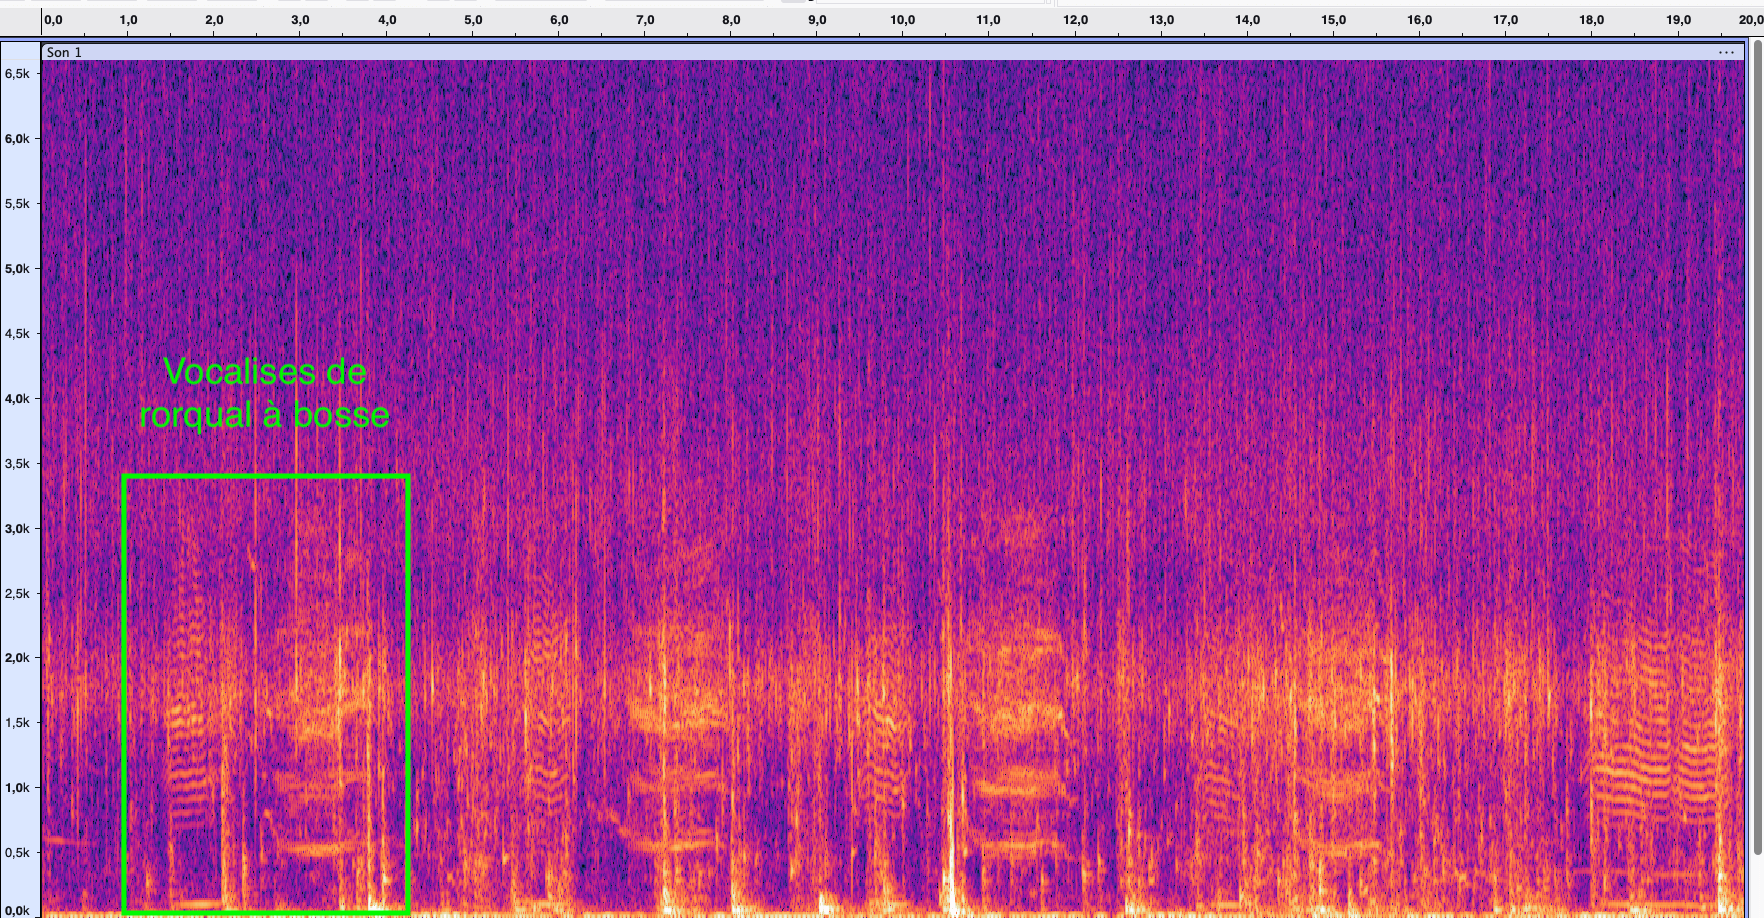This screenshot has height=918, width=1764.
Task: Click the 5,0 second mark on timeline
Action: pyautogui.click(x=473, y=20)
